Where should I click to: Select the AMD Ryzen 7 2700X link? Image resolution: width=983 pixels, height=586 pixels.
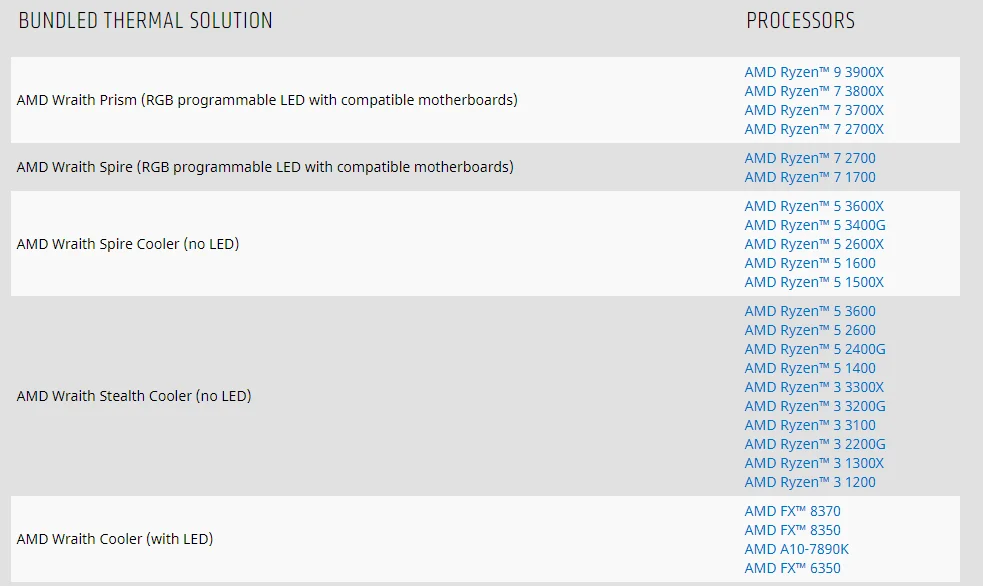[x=814, y=129]
